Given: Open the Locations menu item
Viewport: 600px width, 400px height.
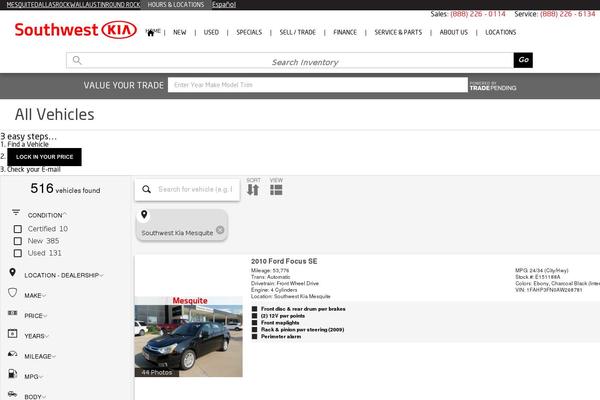Looking at the screenshot, I should (501, 33).
